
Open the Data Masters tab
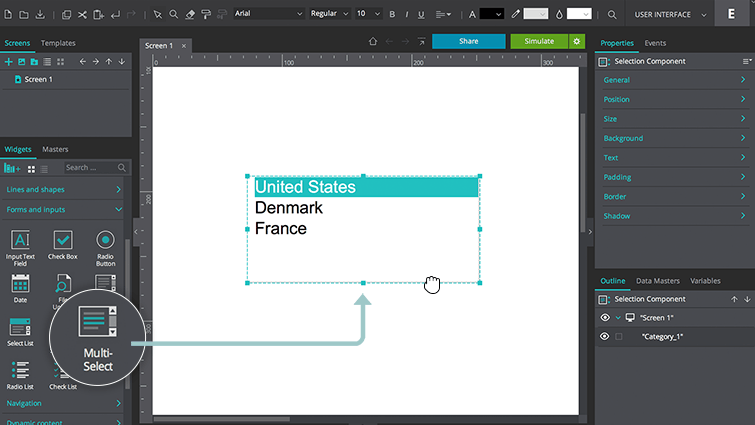pos(658,281)
